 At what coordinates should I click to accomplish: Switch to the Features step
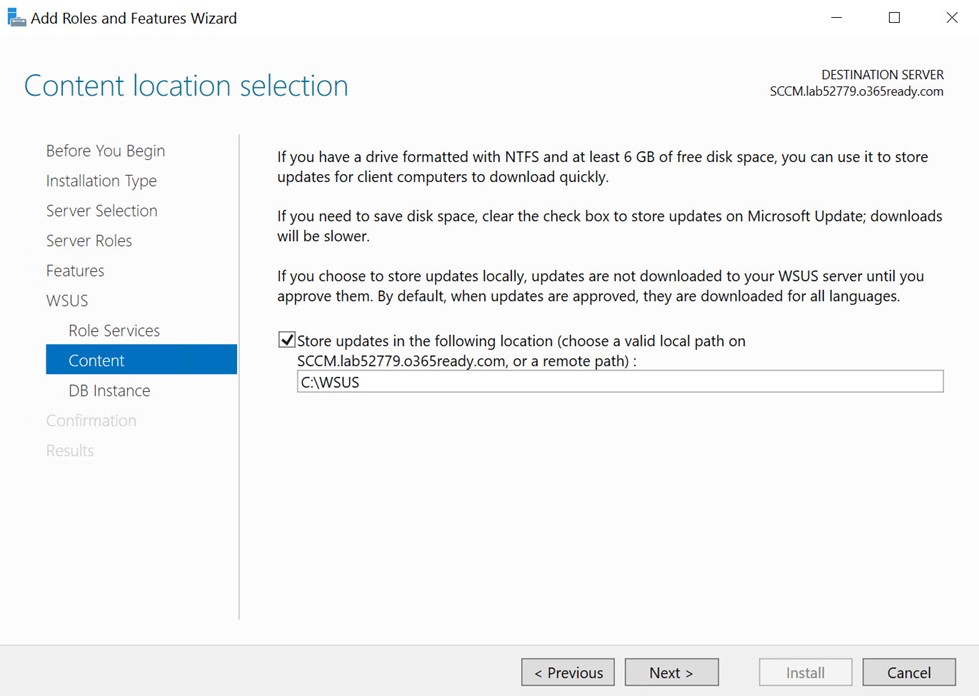pyautogui.click(x=75, y=270)
